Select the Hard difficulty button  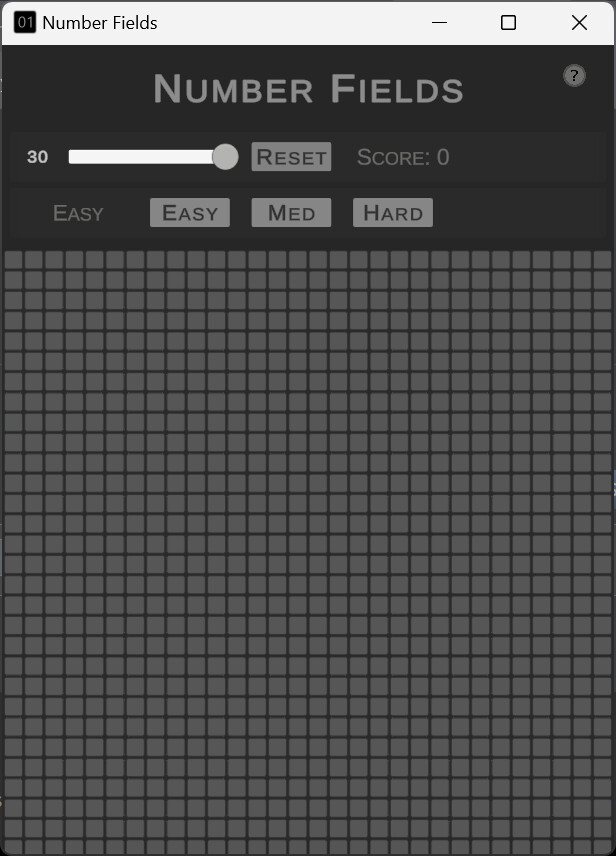pyautogui.click(x=392, y=212)
